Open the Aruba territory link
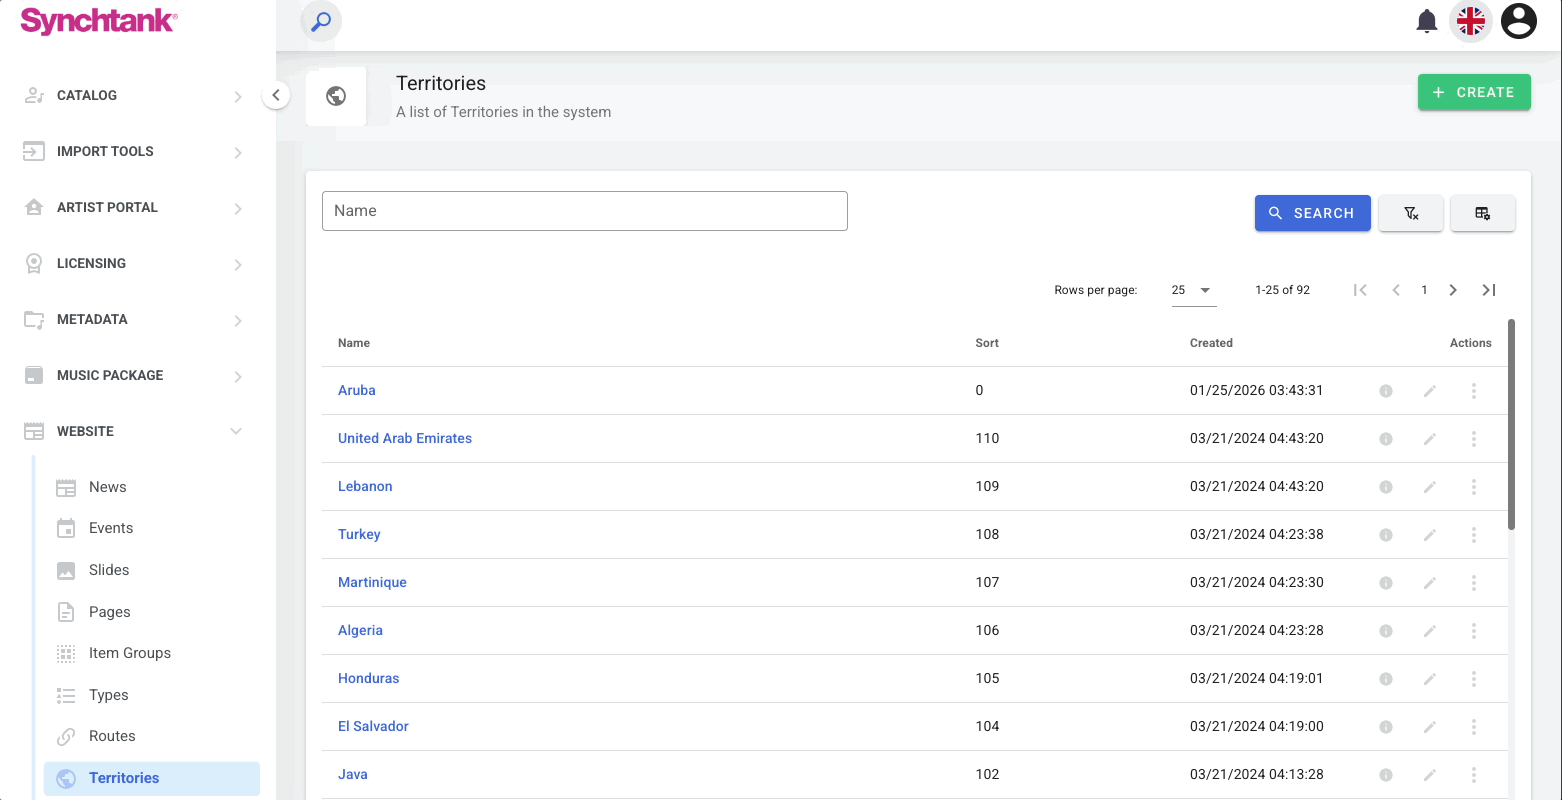 357,391
